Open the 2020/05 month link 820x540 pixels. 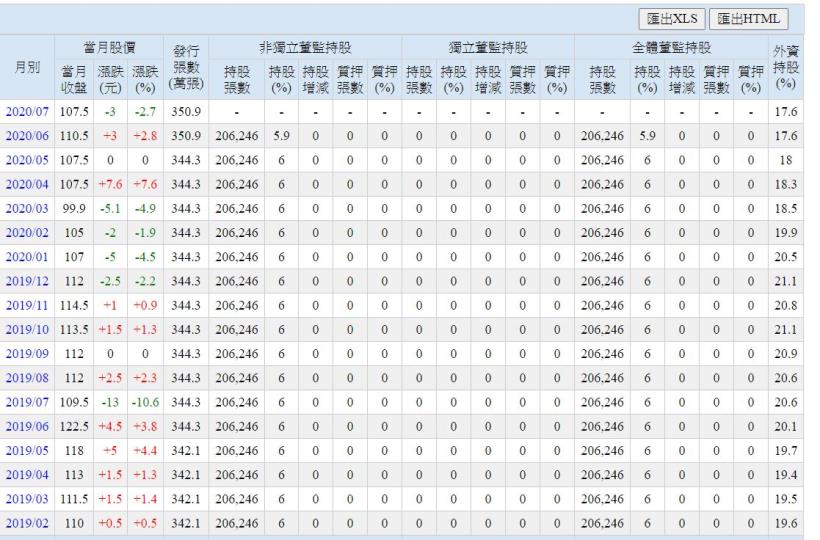[27, 160]
